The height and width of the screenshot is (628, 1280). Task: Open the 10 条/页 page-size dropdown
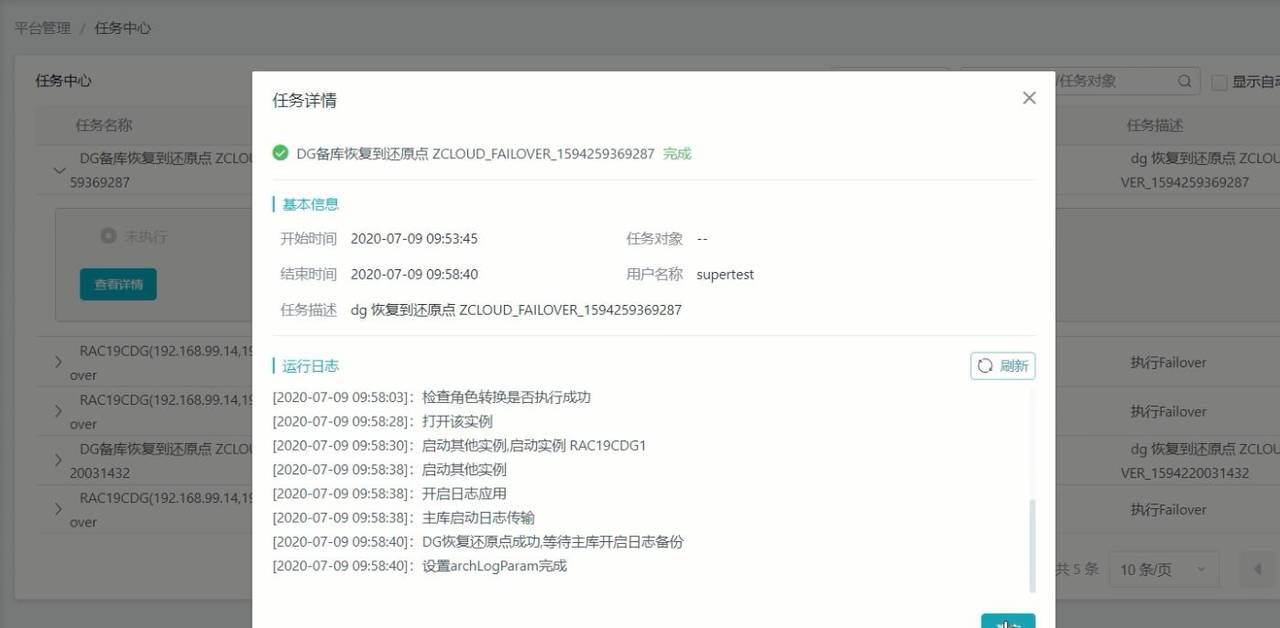pyautogui.click(x=1163, y=569)
